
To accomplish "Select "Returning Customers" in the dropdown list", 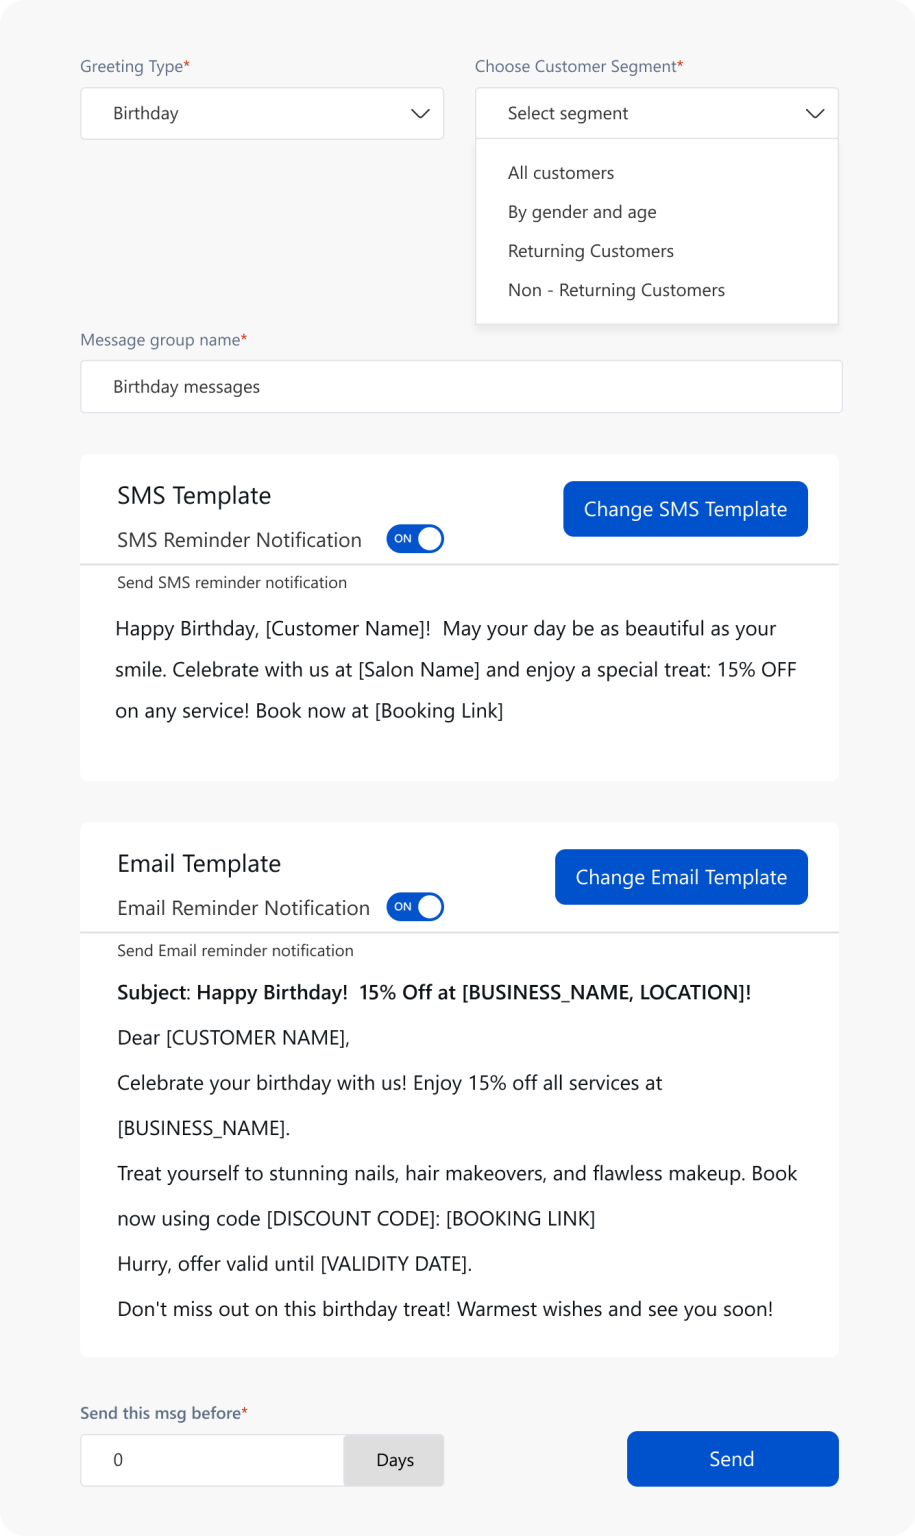I will tap(591, 250).
